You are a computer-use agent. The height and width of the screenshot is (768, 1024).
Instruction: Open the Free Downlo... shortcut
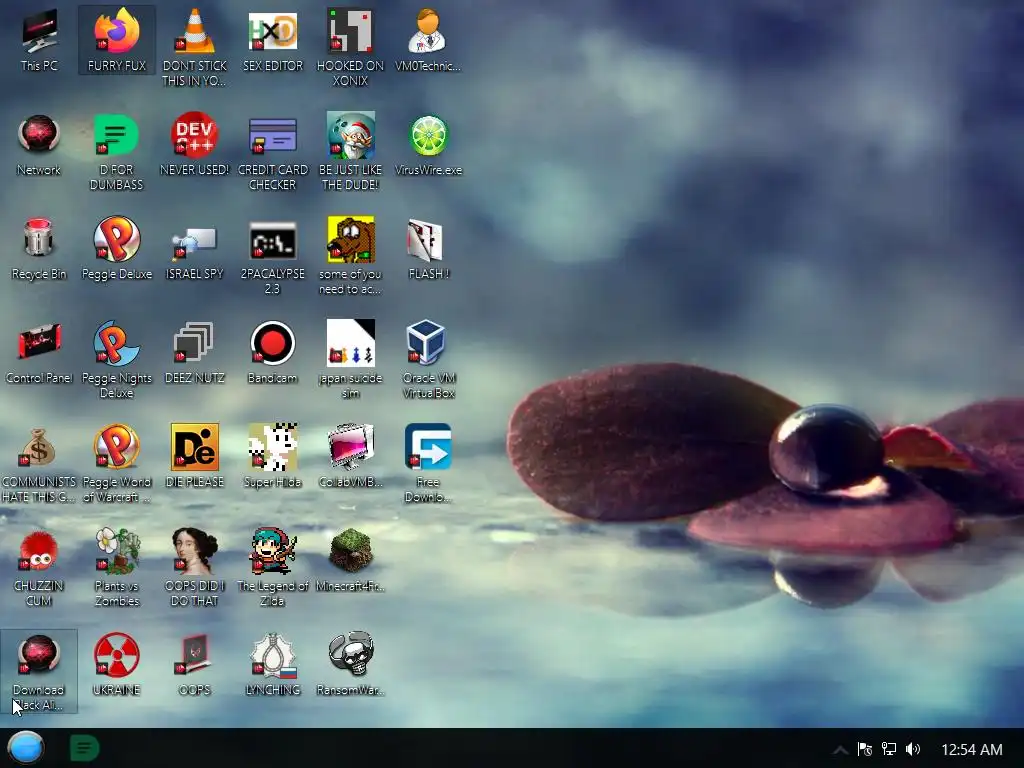click(x=428, y=464)
